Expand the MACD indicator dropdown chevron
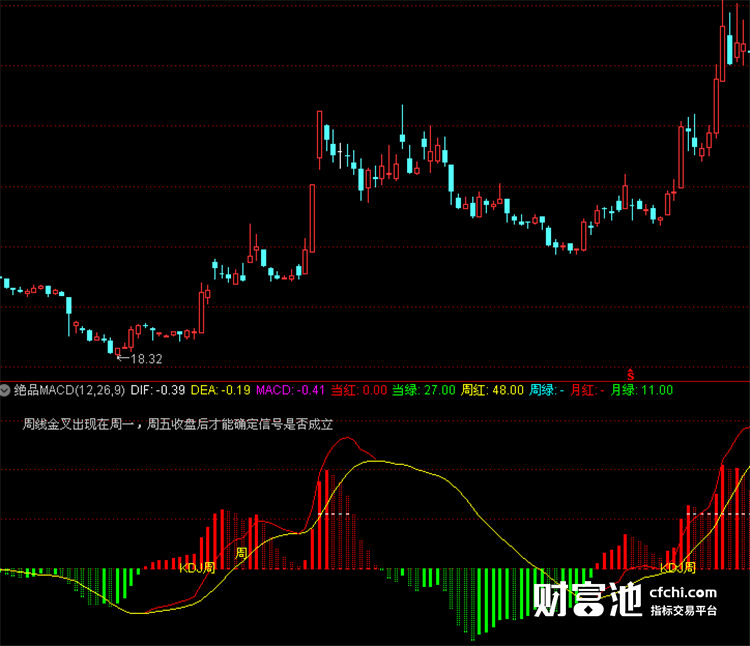 coord(5,390)
